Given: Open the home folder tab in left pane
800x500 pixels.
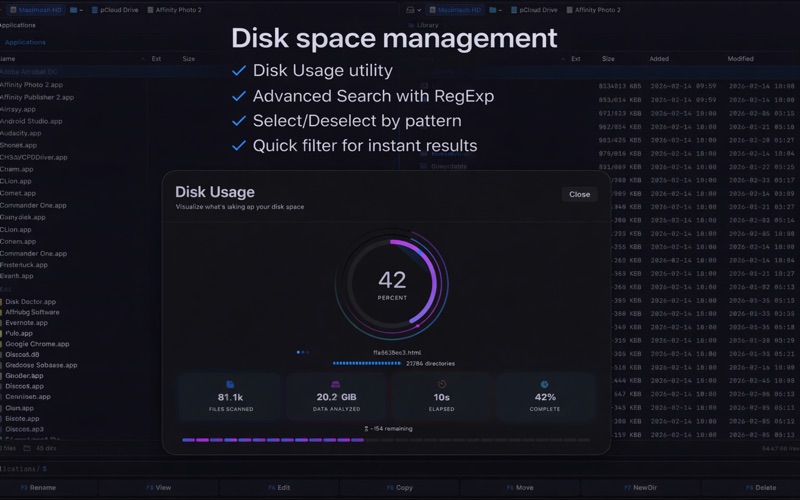Looking at the screenshot, I should [x=76, y=10].
